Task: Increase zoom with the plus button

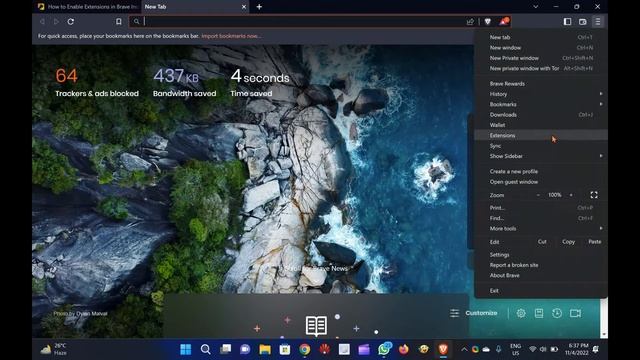Action: (571, 195)
